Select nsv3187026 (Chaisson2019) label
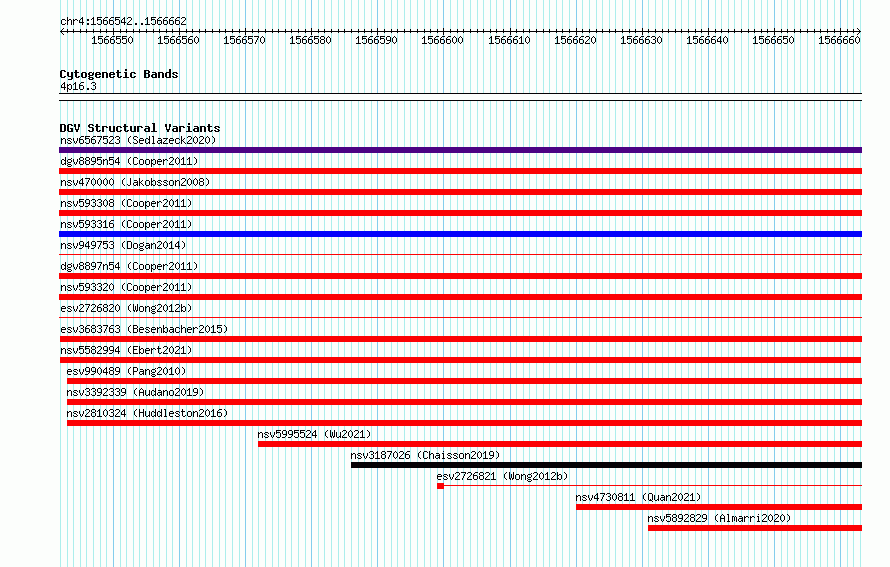This screenshot has height=567, width=890. click(x=425, y=455)
